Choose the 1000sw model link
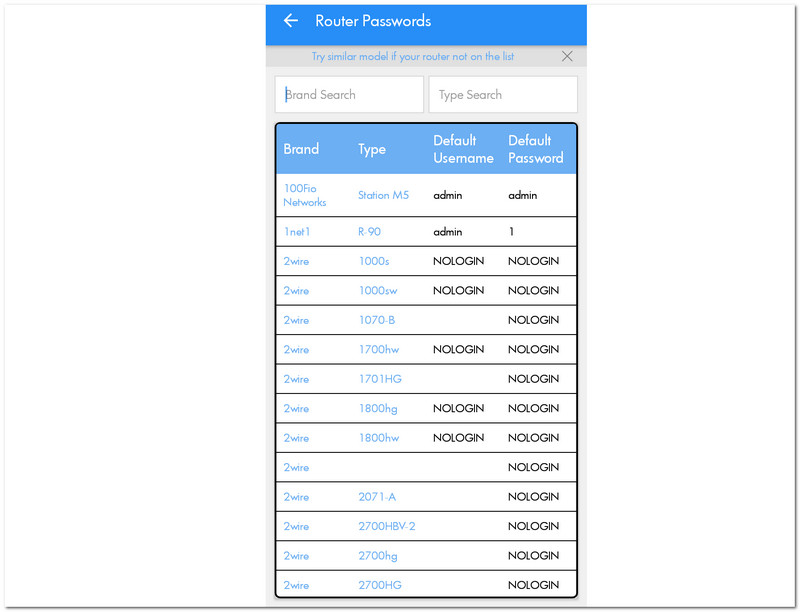This screenshot has height=612, width=800. (x=378, y=291)
